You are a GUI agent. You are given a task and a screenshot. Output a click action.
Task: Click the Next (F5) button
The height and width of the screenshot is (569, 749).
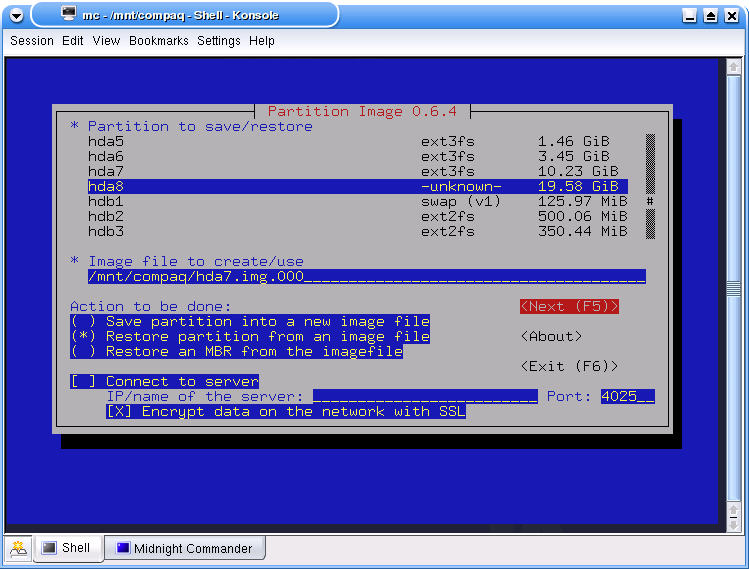tap(569, 306)
